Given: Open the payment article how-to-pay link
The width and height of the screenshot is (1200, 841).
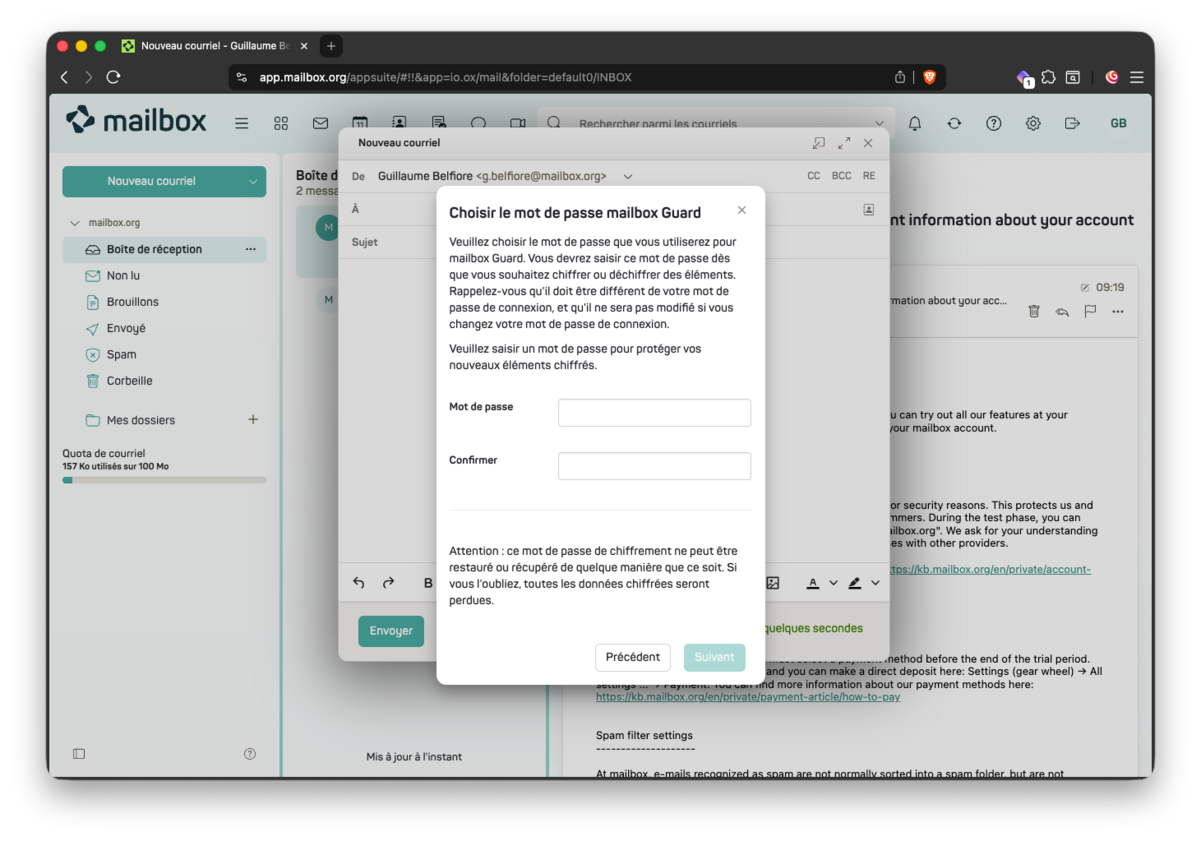Looking at the screenshot, I should click(748, 697).
